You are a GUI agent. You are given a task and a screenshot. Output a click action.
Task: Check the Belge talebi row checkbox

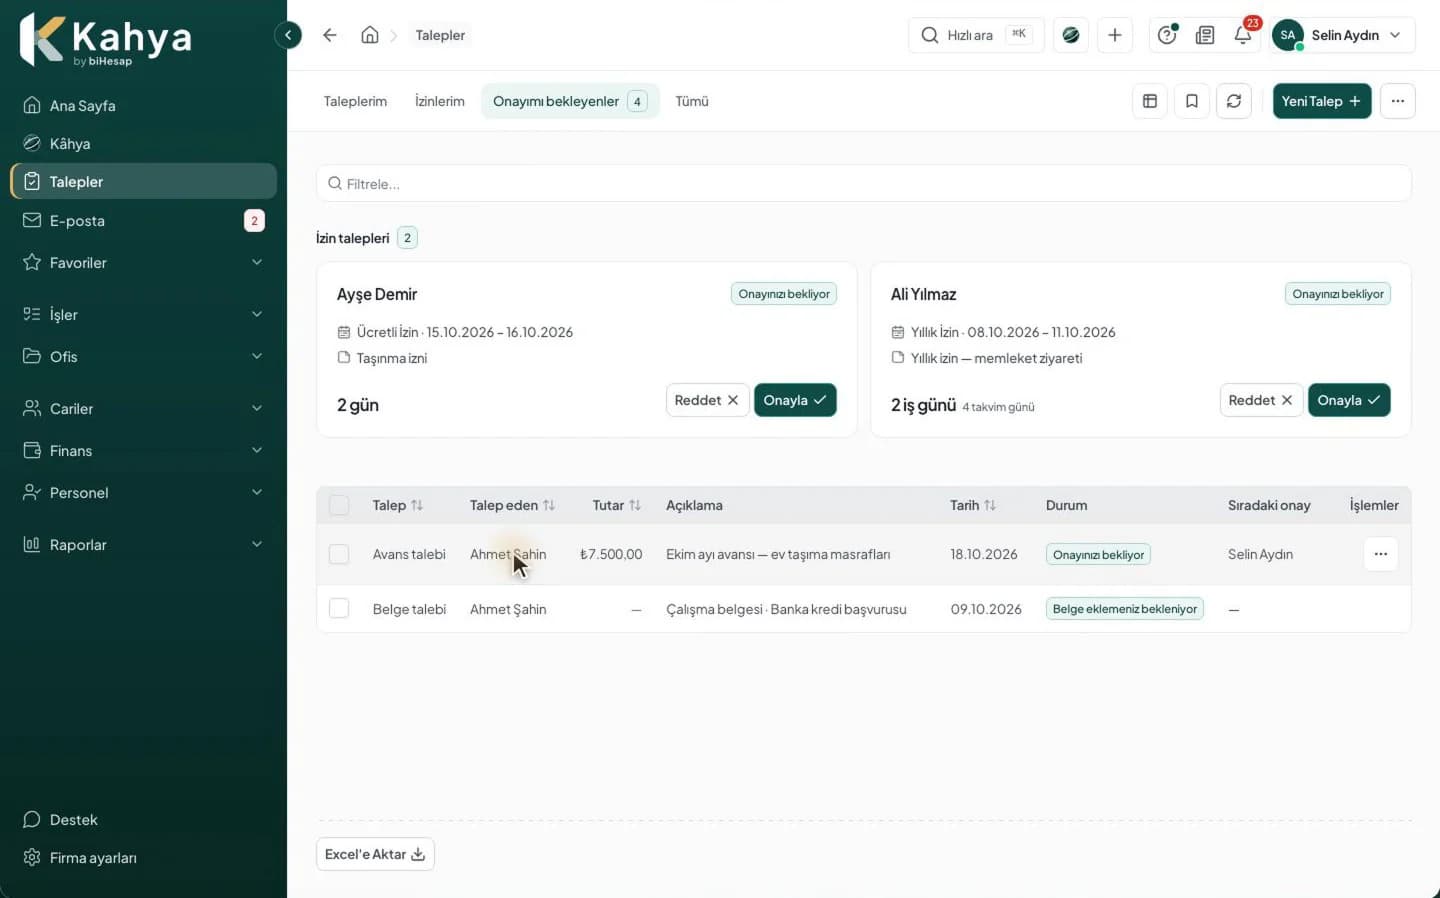339,608
